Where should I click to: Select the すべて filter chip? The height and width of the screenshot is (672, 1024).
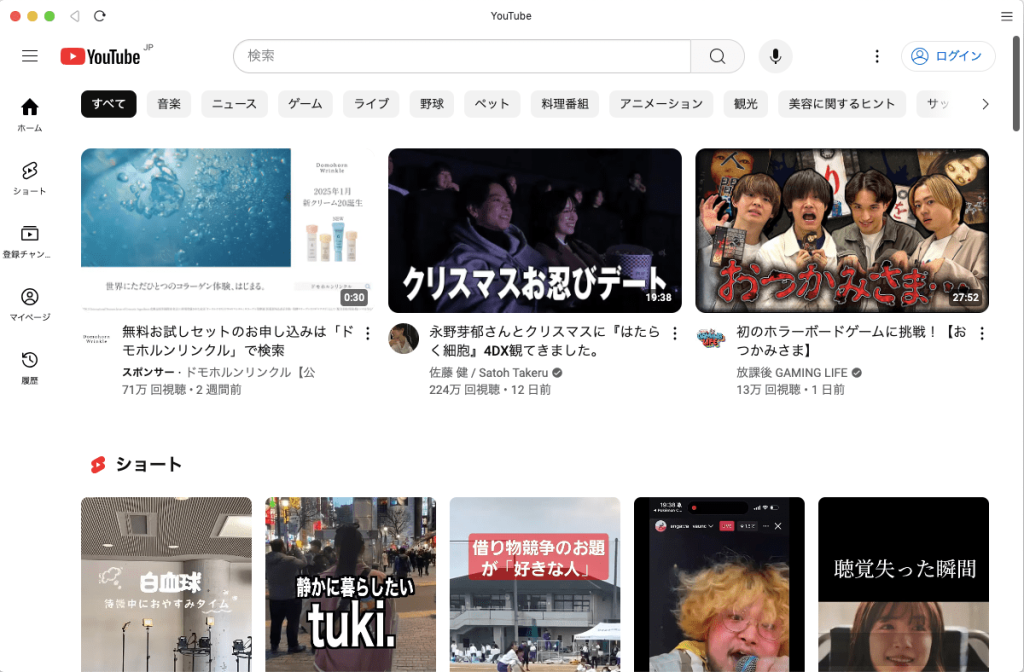click(108, 104)
